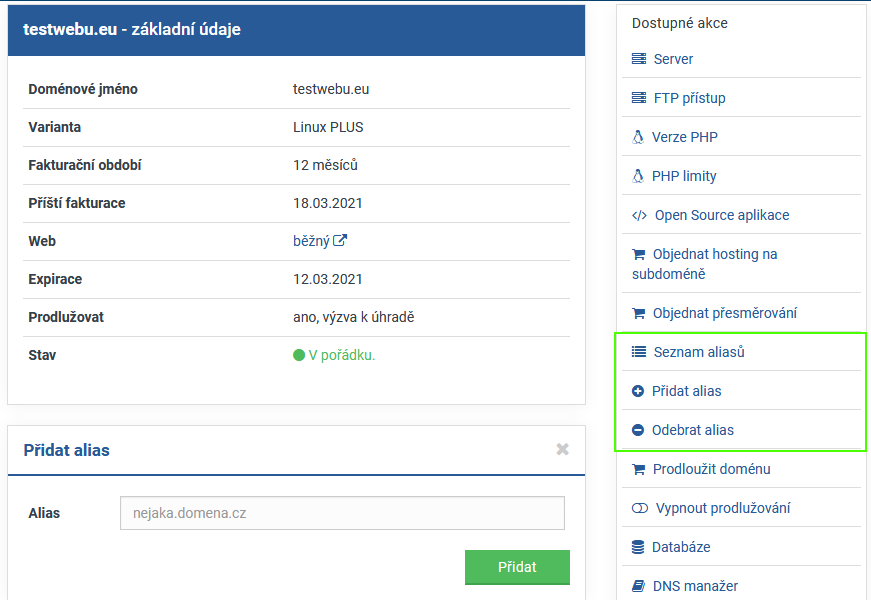871x600 pixels.
Task: Click the FTP přístup server icon
Action: (x=639, y=98)
